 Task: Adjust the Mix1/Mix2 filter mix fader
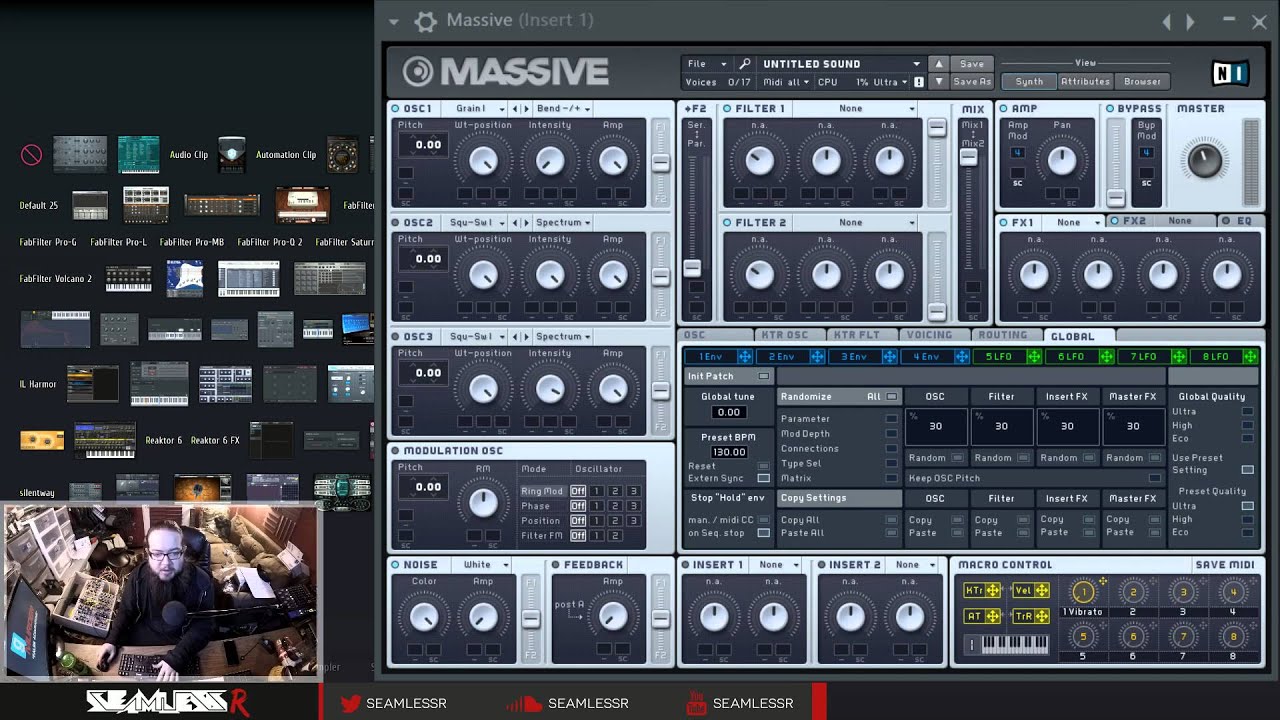968,157
